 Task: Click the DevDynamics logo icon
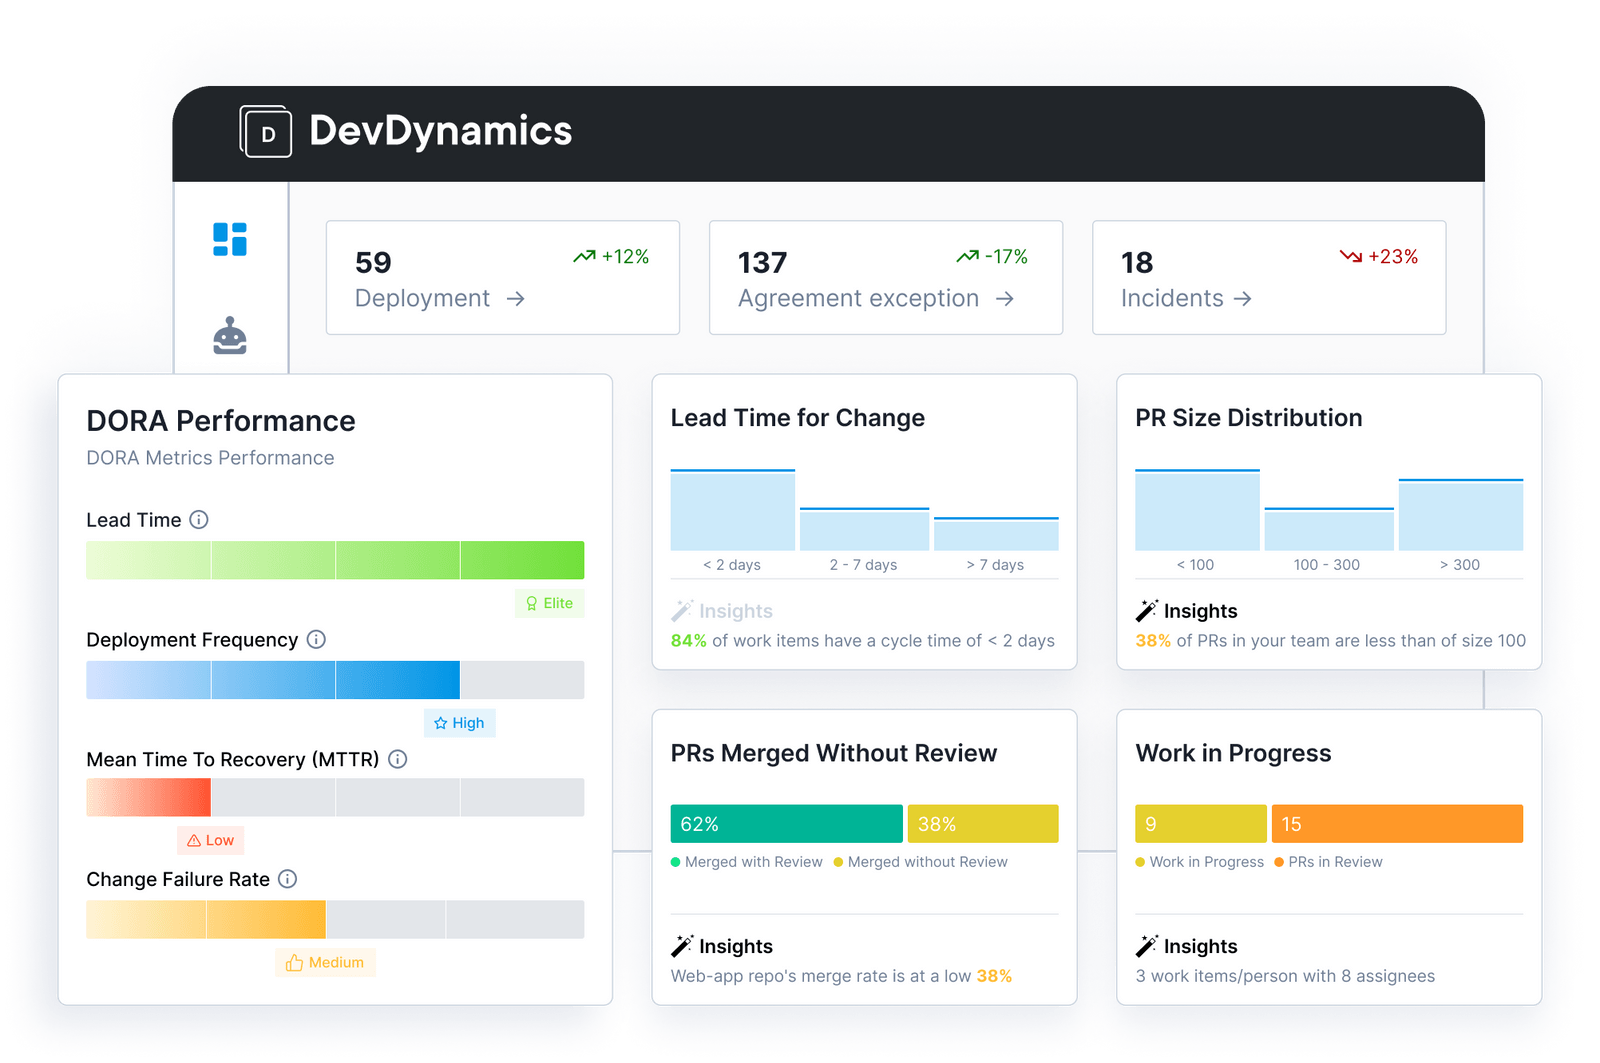tap(265, 131)
